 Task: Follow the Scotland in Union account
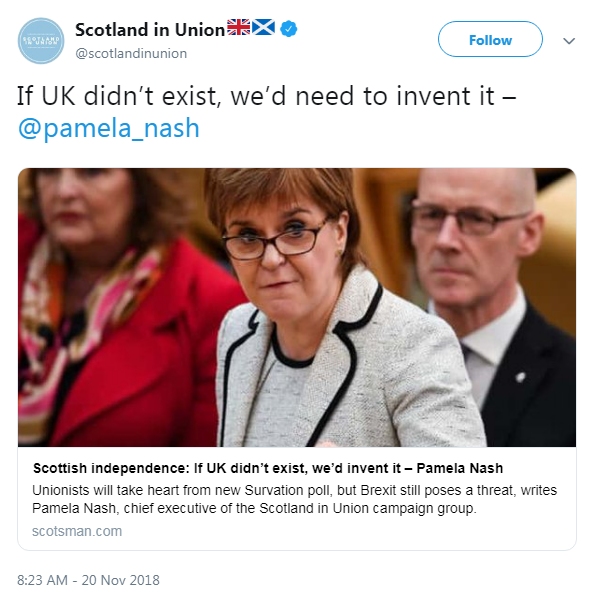click(x=490, y=39)
